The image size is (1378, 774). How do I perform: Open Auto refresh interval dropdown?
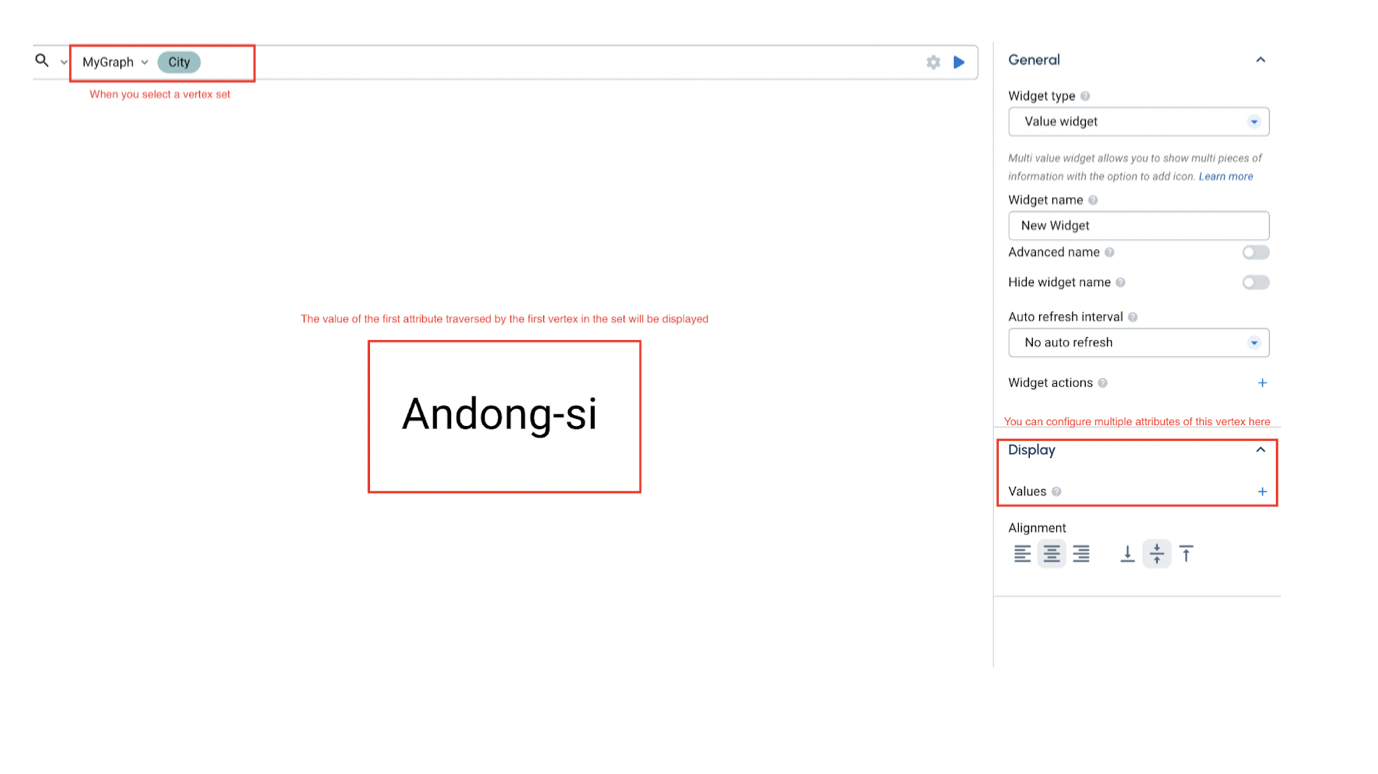point(1138,343)
